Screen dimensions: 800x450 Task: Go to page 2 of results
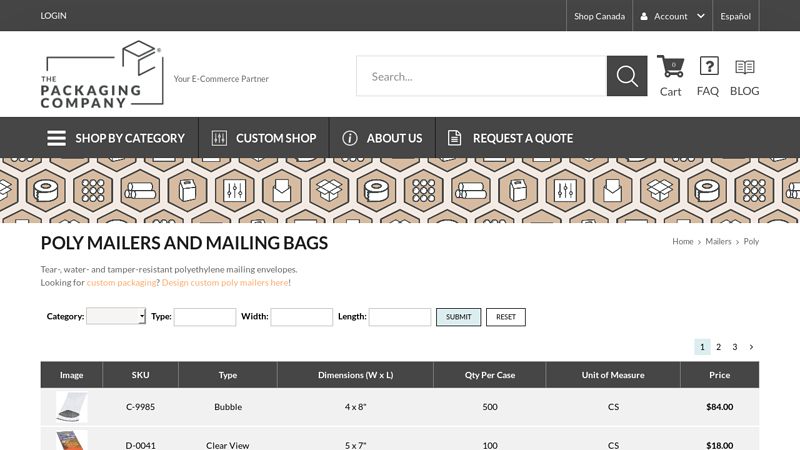(718, 347)
